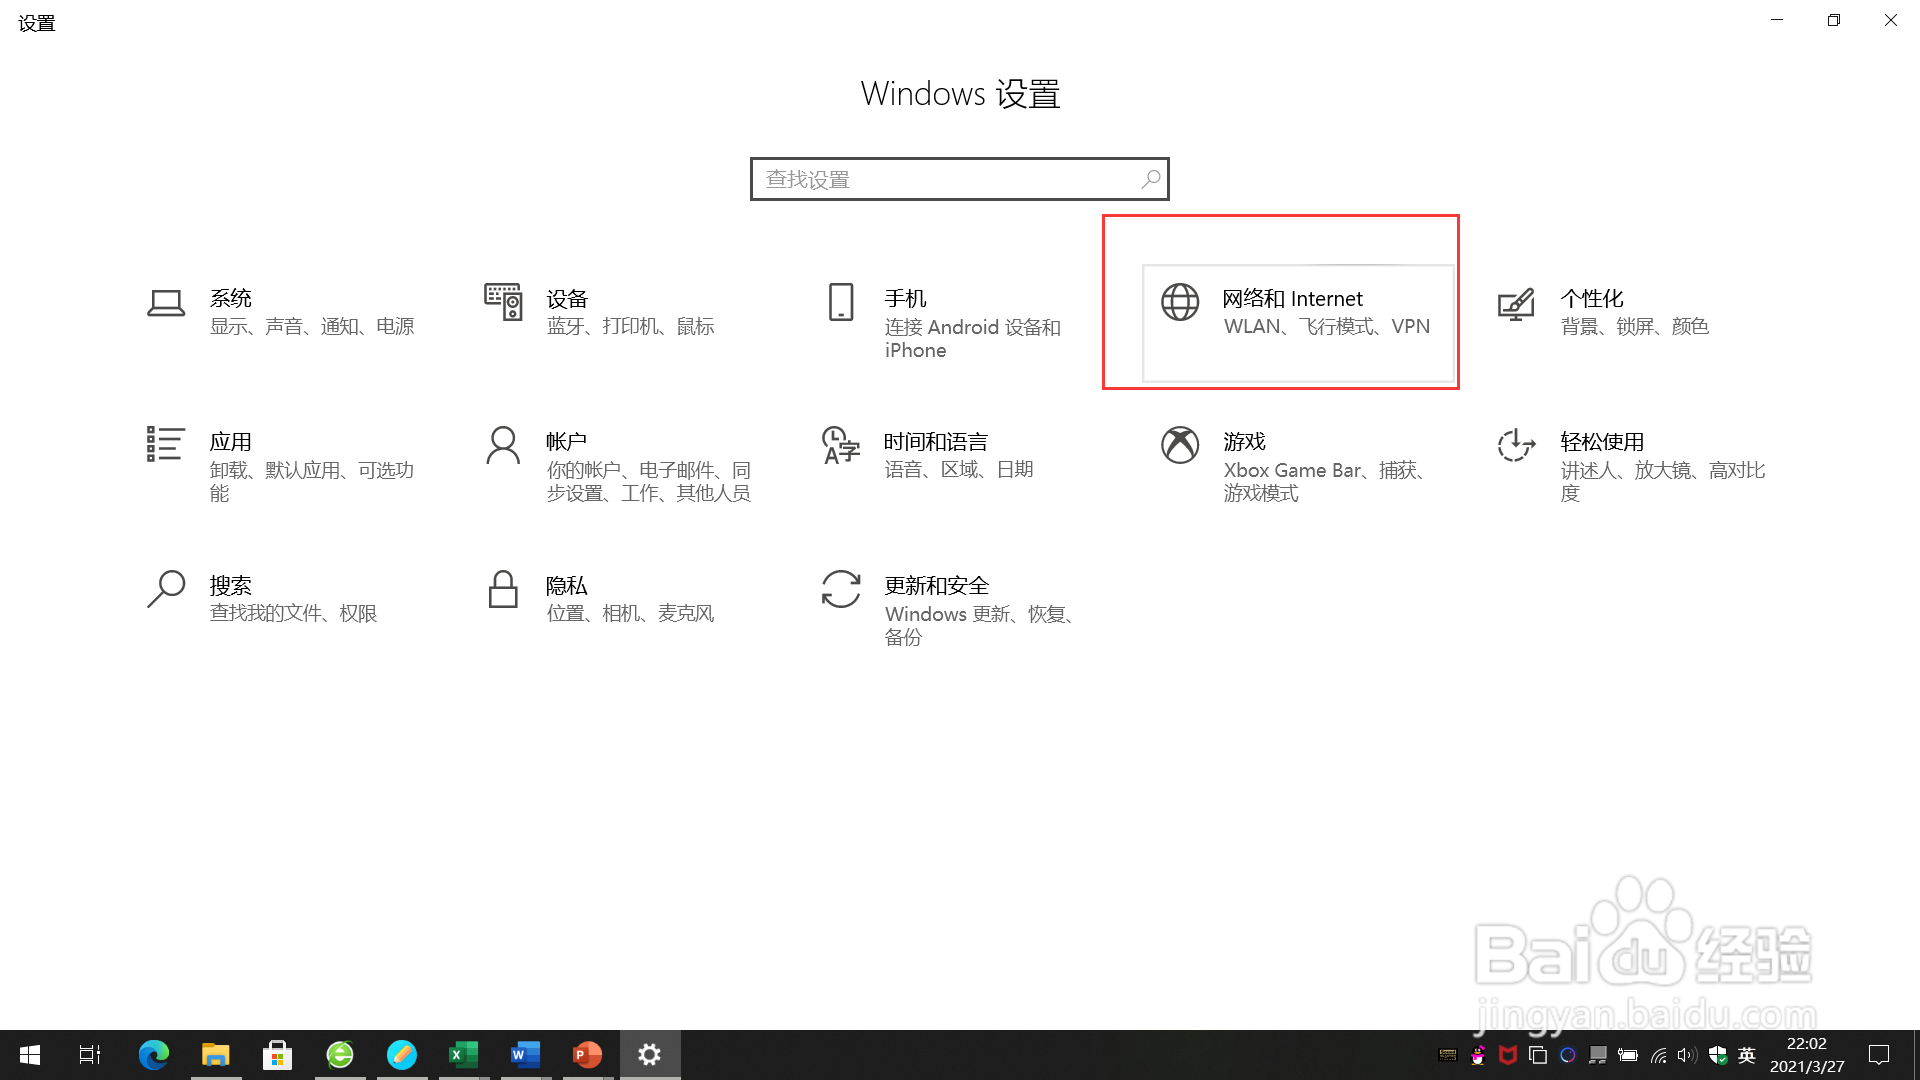Open the 更新和安全 refresh arrows icon
Screen dimensions: 1920x1080
coord(841,589)
